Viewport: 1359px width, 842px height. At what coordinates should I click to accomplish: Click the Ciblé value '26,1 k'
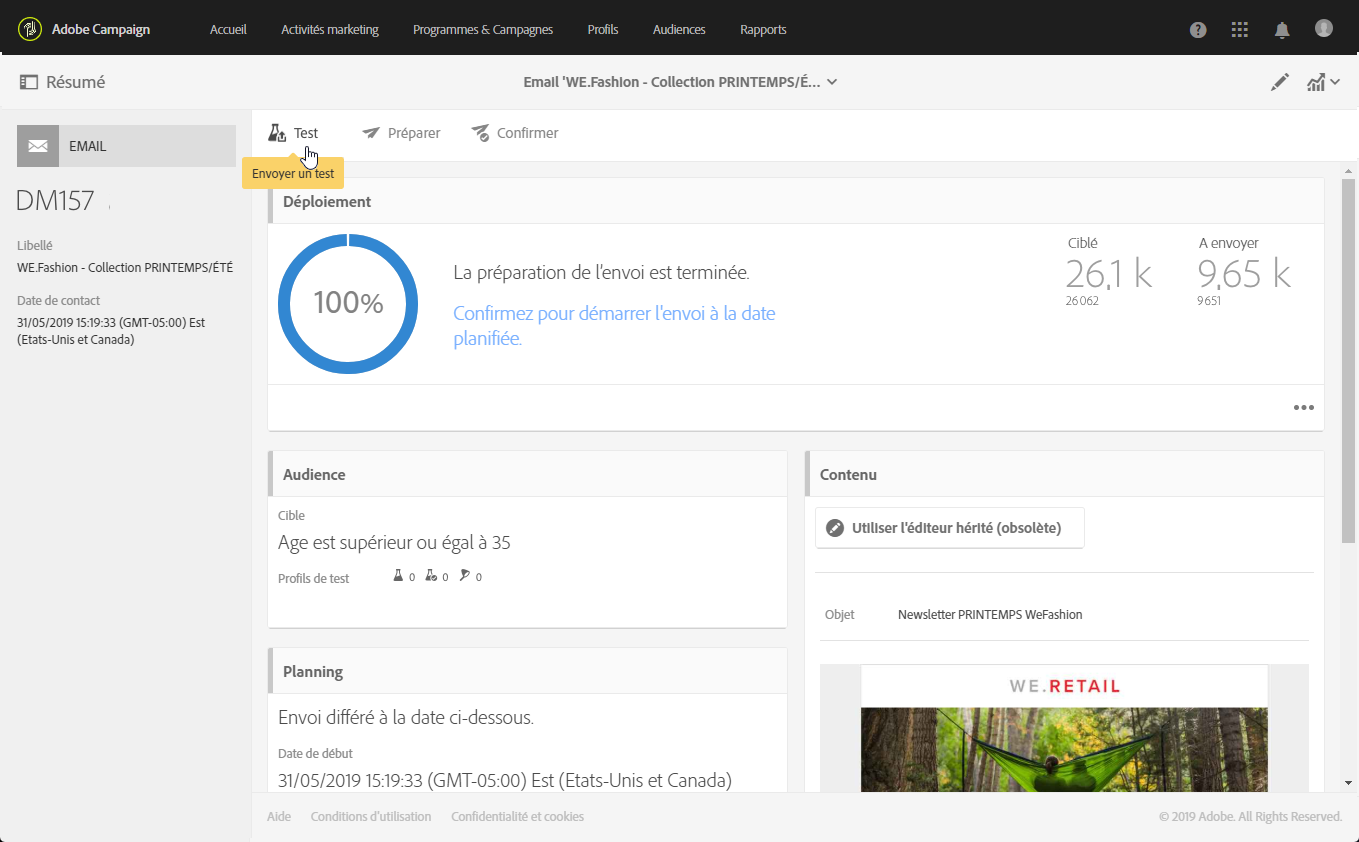[1109, 273]
